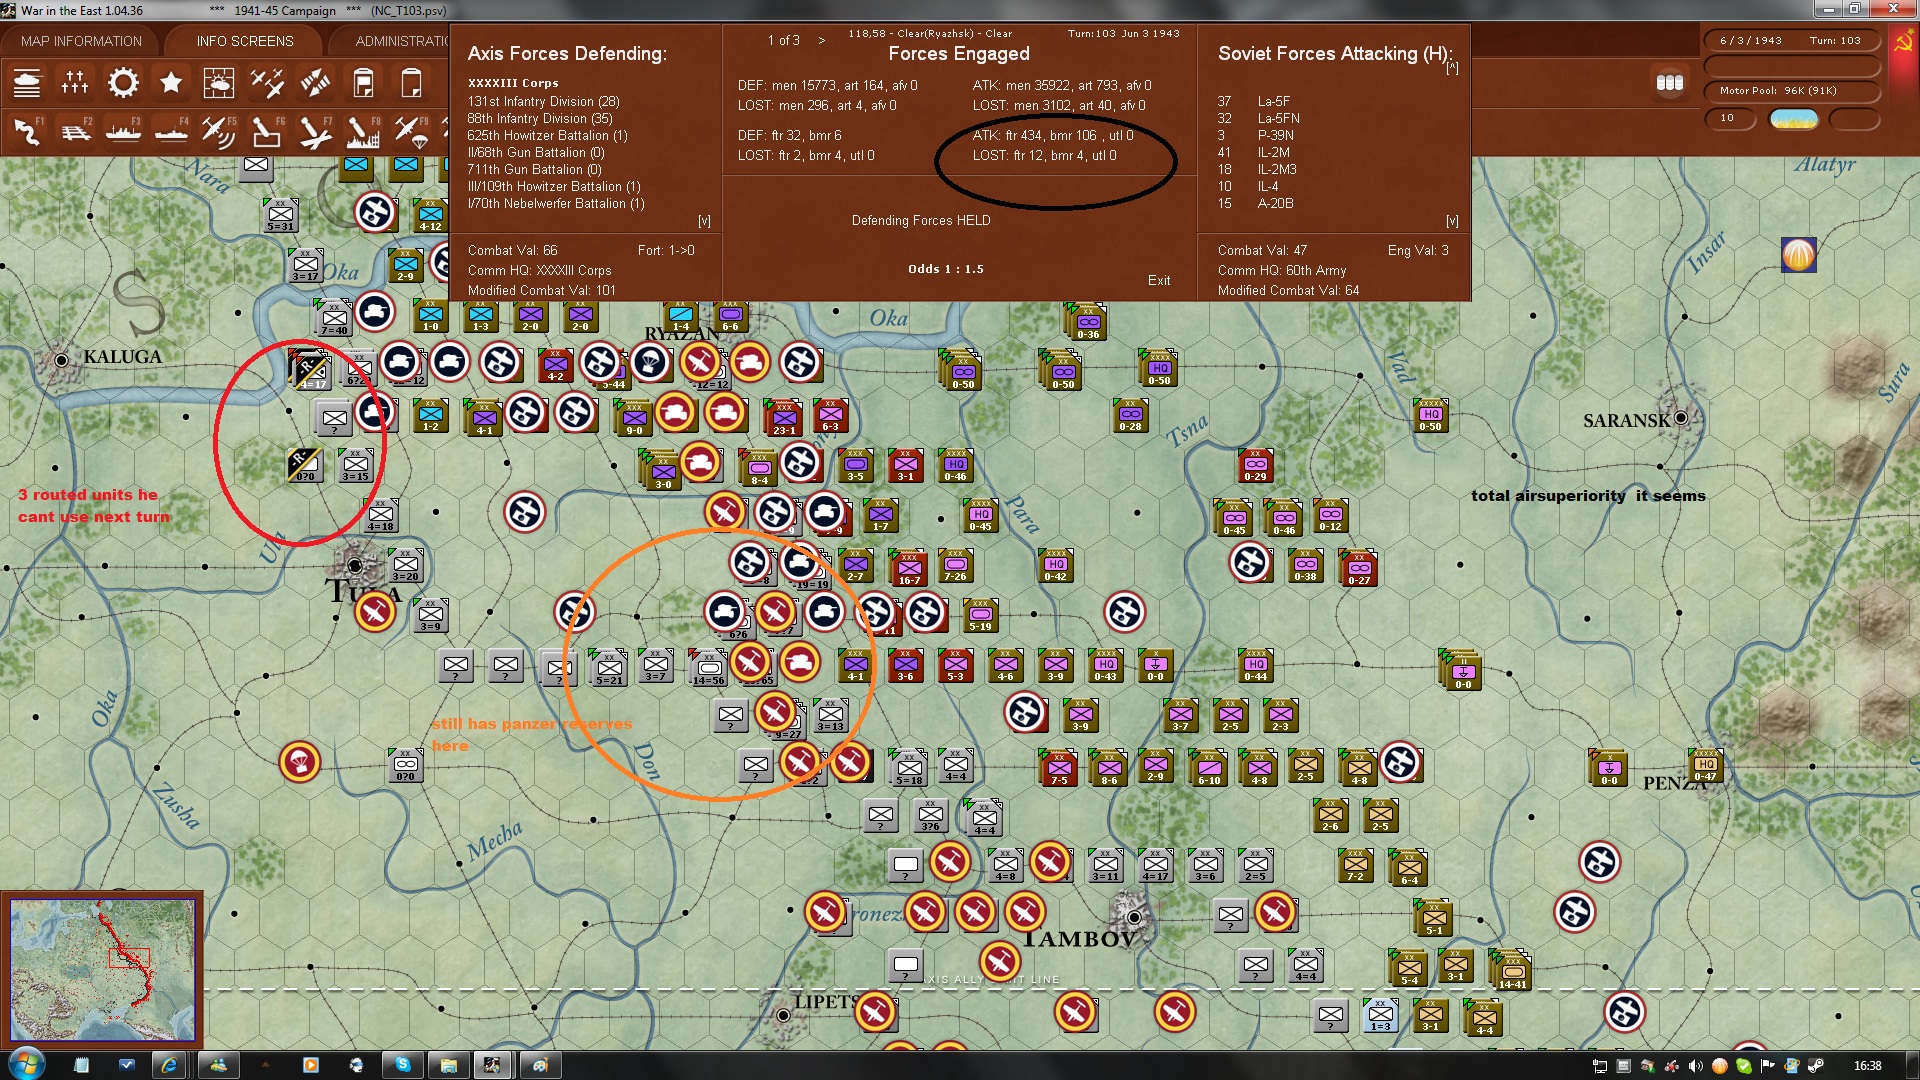
Task: Click the P-39N aircraft row
Action: pos(1255,136)
